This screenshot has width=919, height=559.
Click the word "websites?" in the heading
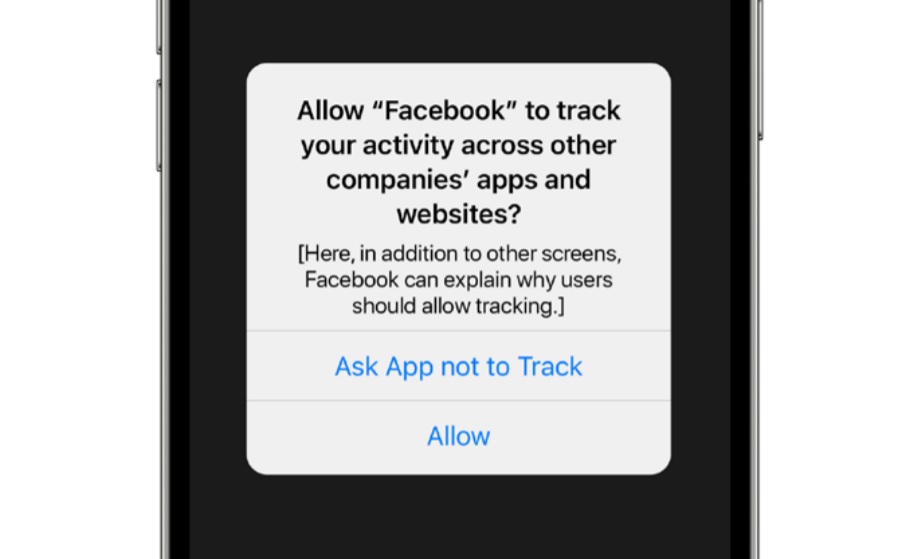(x=458, y=214)
